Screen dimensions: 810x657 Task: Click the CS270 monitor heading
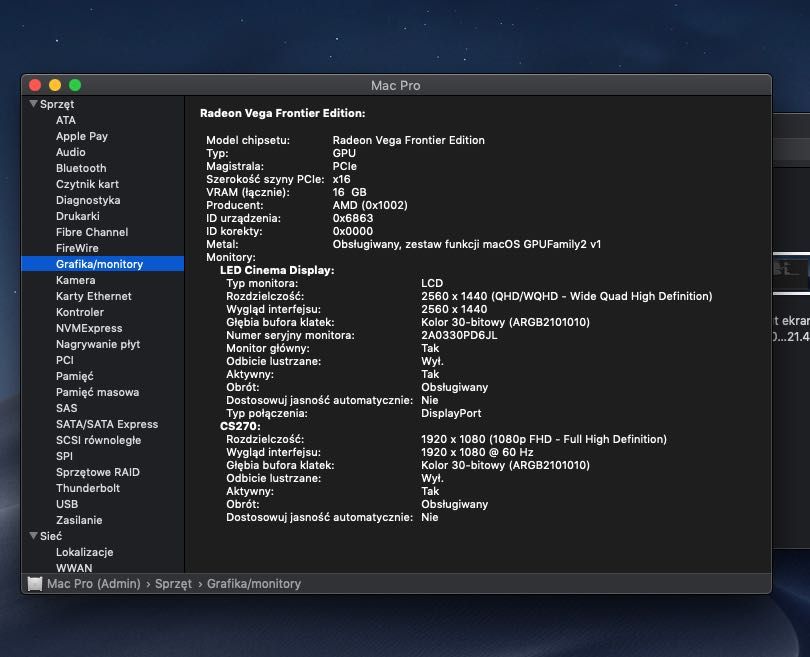pyautogui.click(x=240, y=426)
